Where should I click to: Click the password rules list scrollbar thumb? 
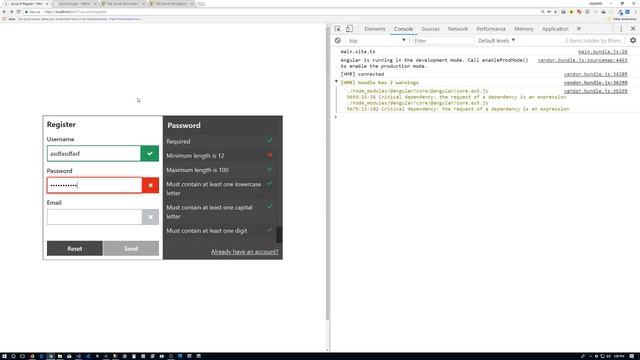pyautogui.click(x=279, y=235)
